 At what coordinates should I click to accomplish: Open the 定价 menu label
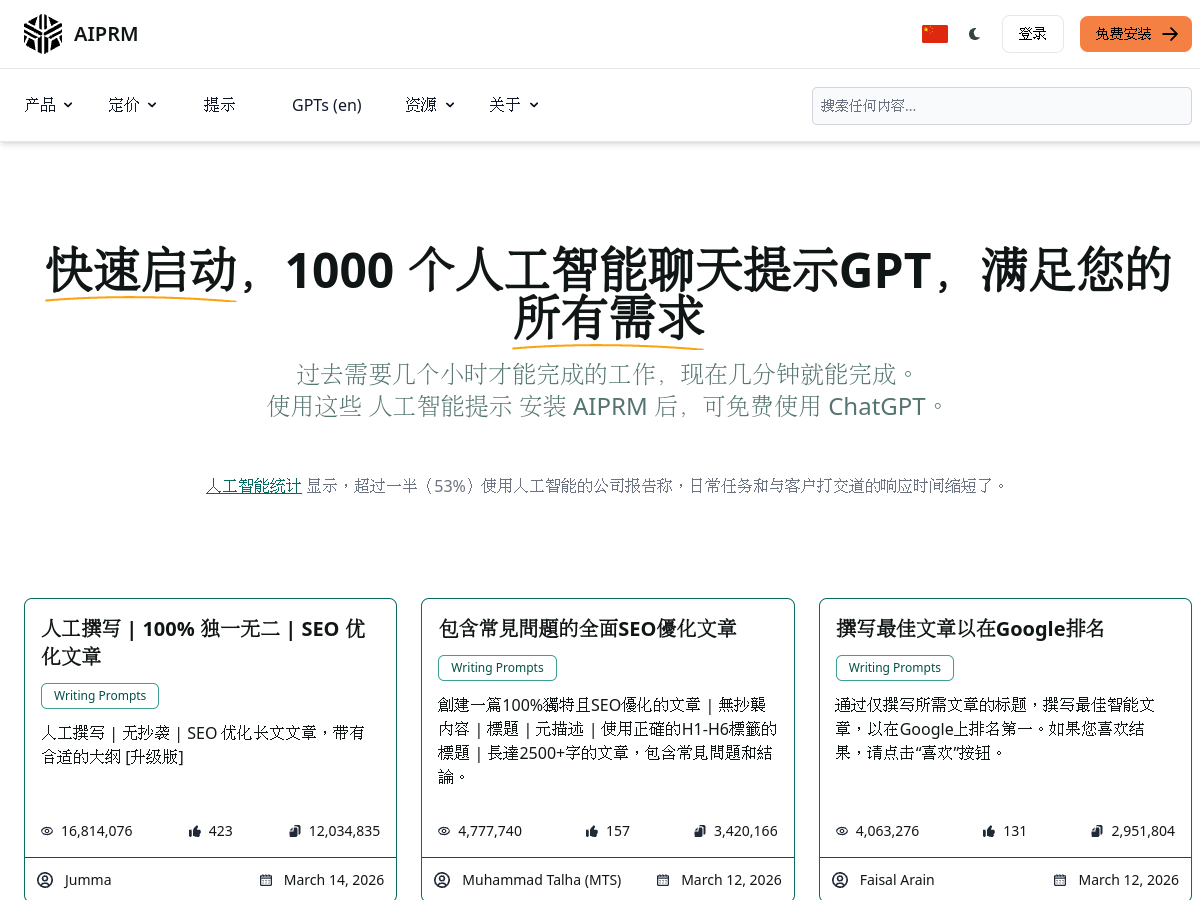point(124,104)
